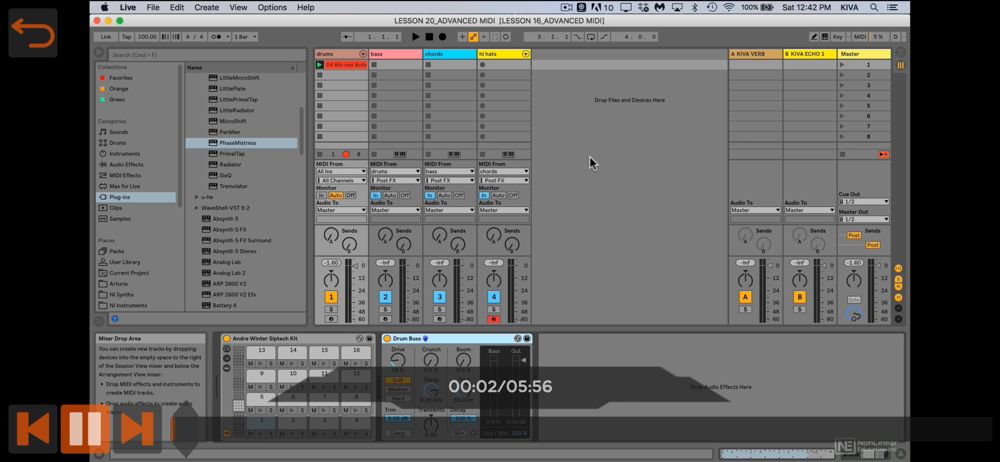This screenshot has height=462, width=1000.
Task: Click the 100.00 tempo field
Action: (x=147, y=37)
